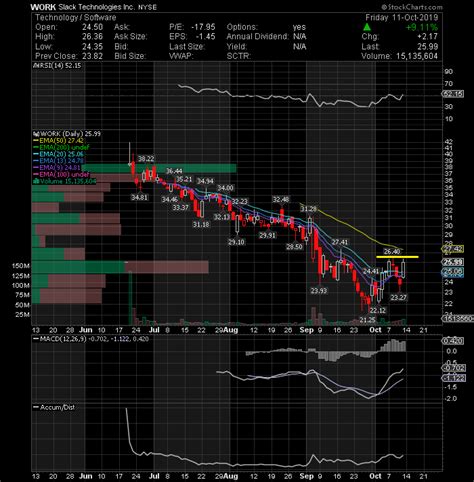This screenshot has width=474, height=482.
Task: Click the 26.40 resistance price label
Action: [392, 252]
